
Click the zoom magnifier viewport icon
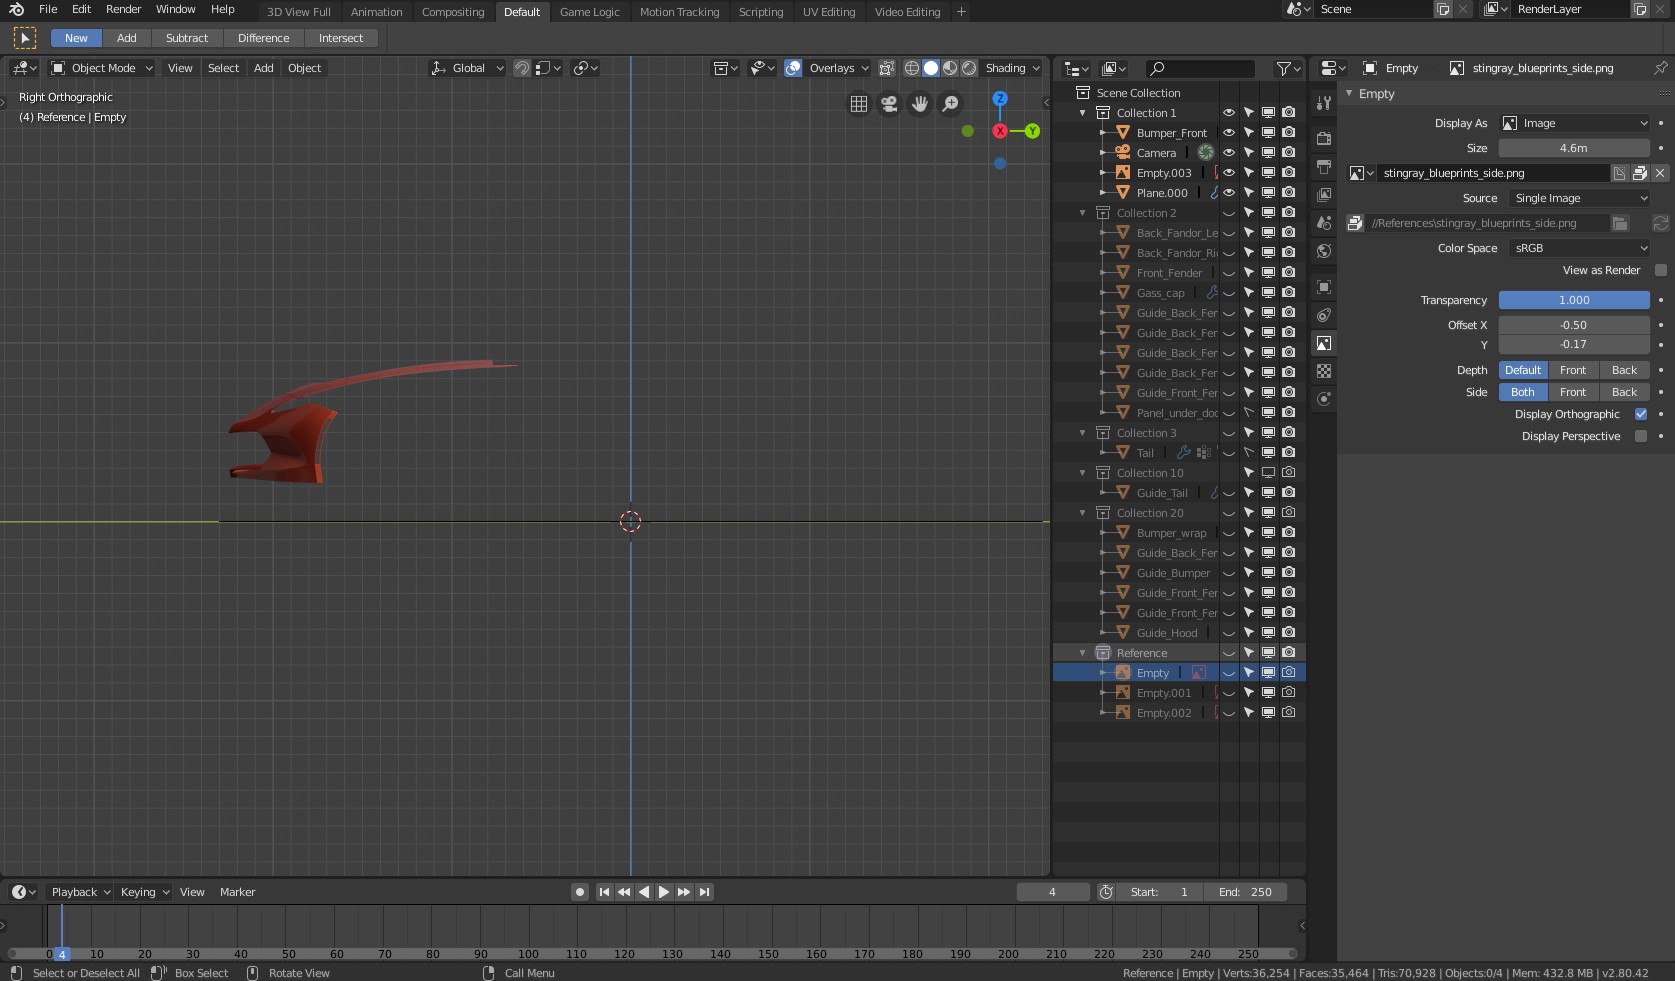950,104
